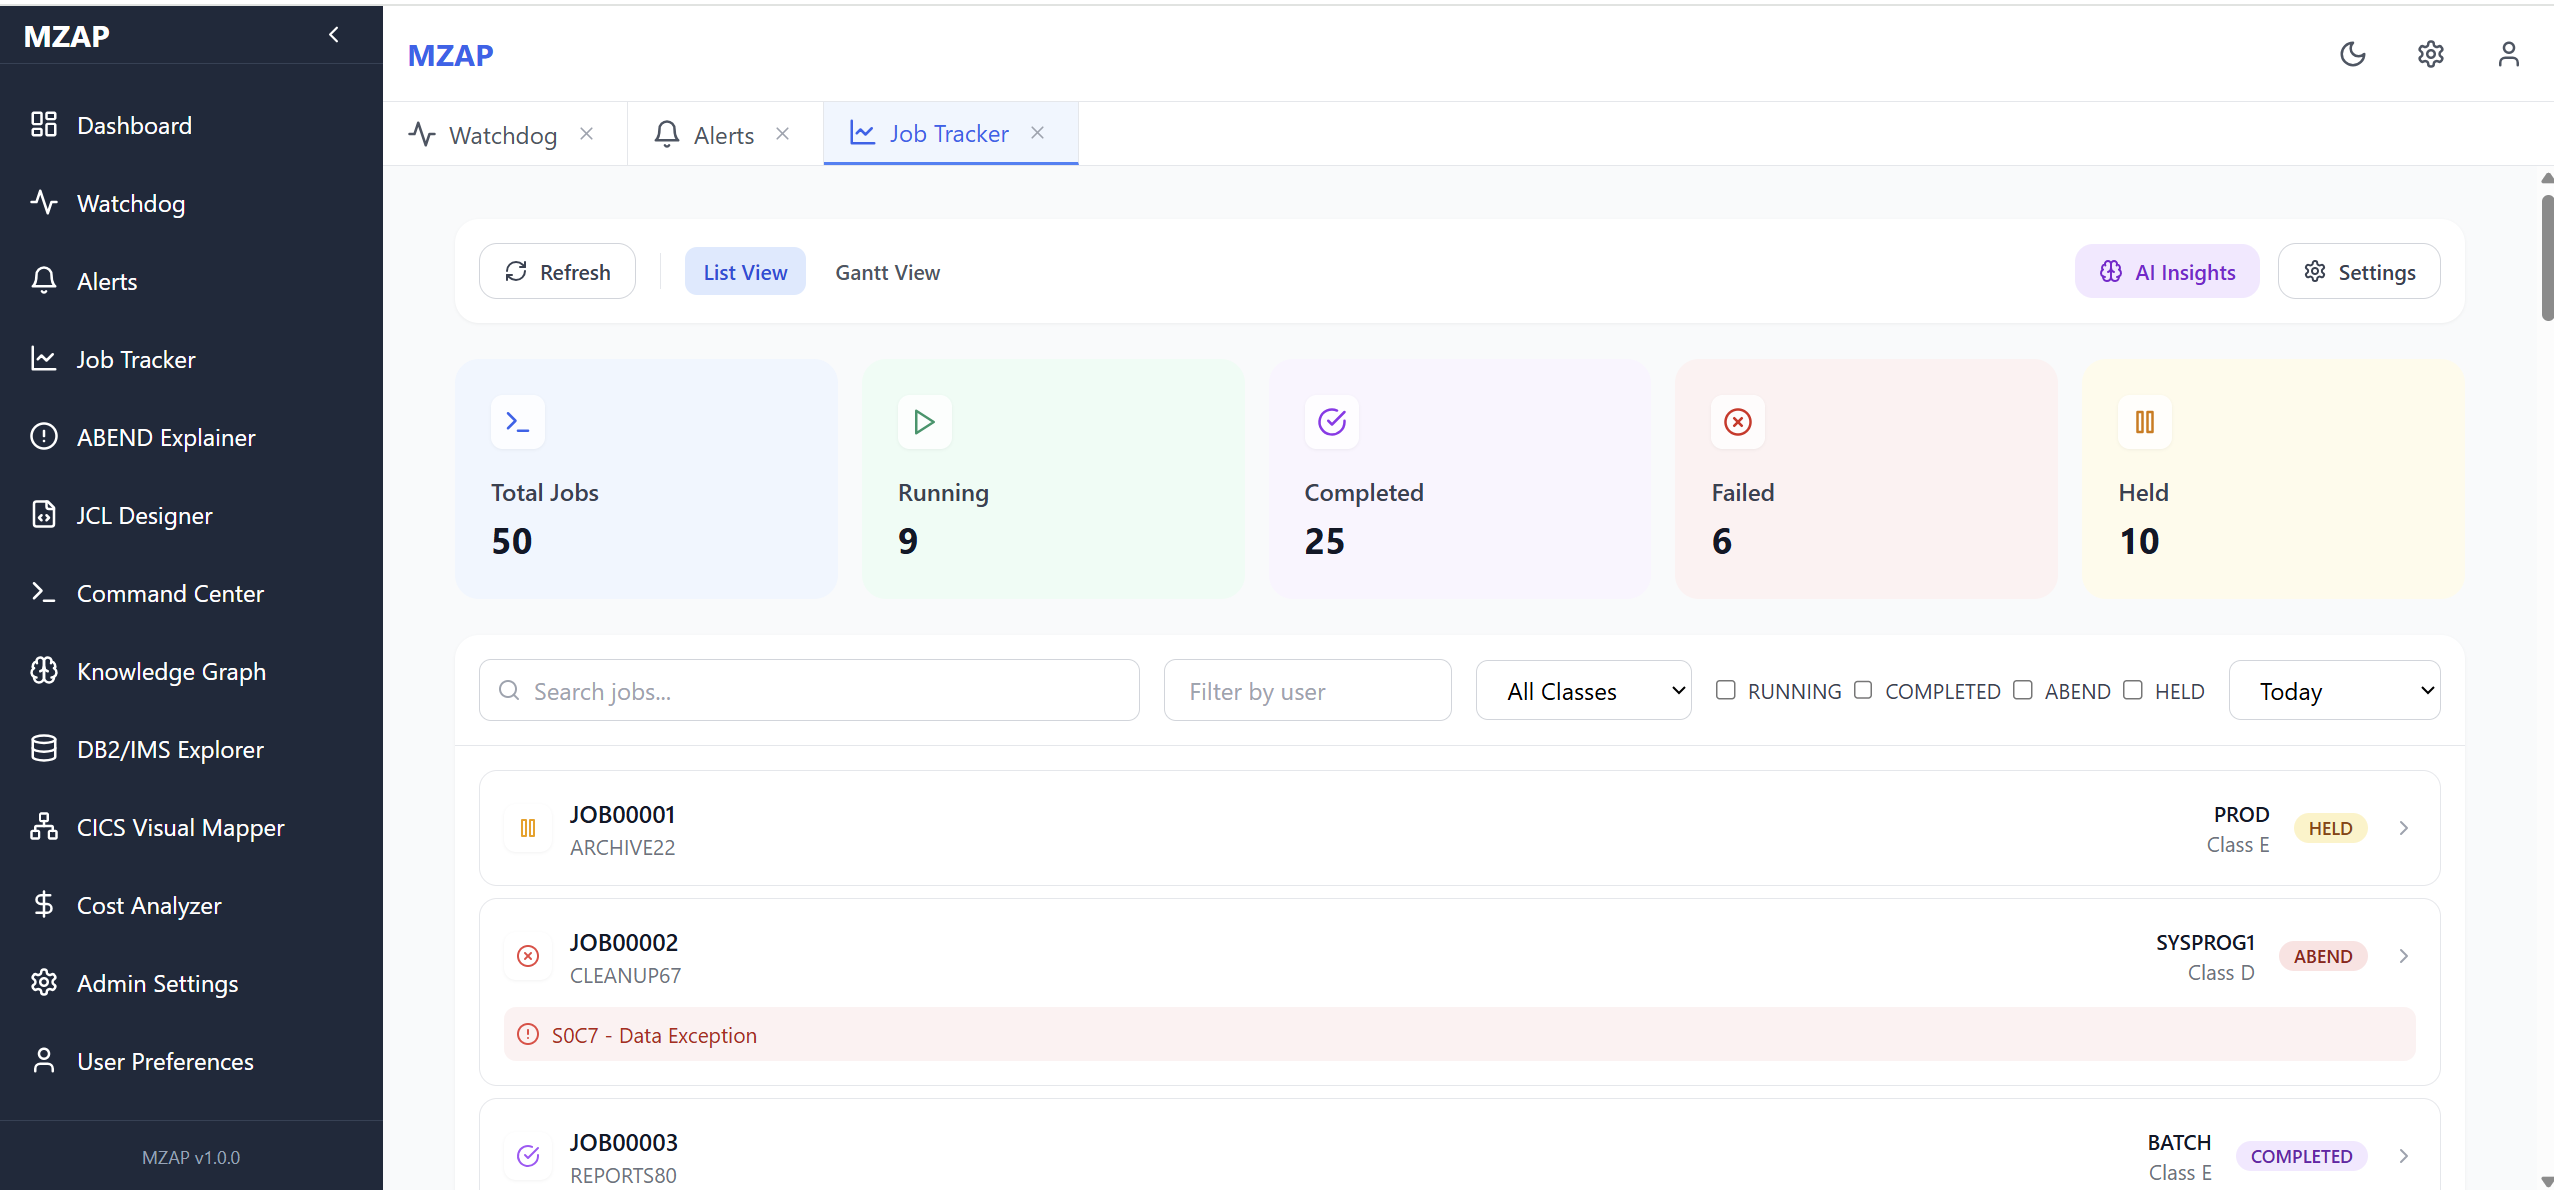Tick the HELD filter checkbox

click(x=2132, y=690)
